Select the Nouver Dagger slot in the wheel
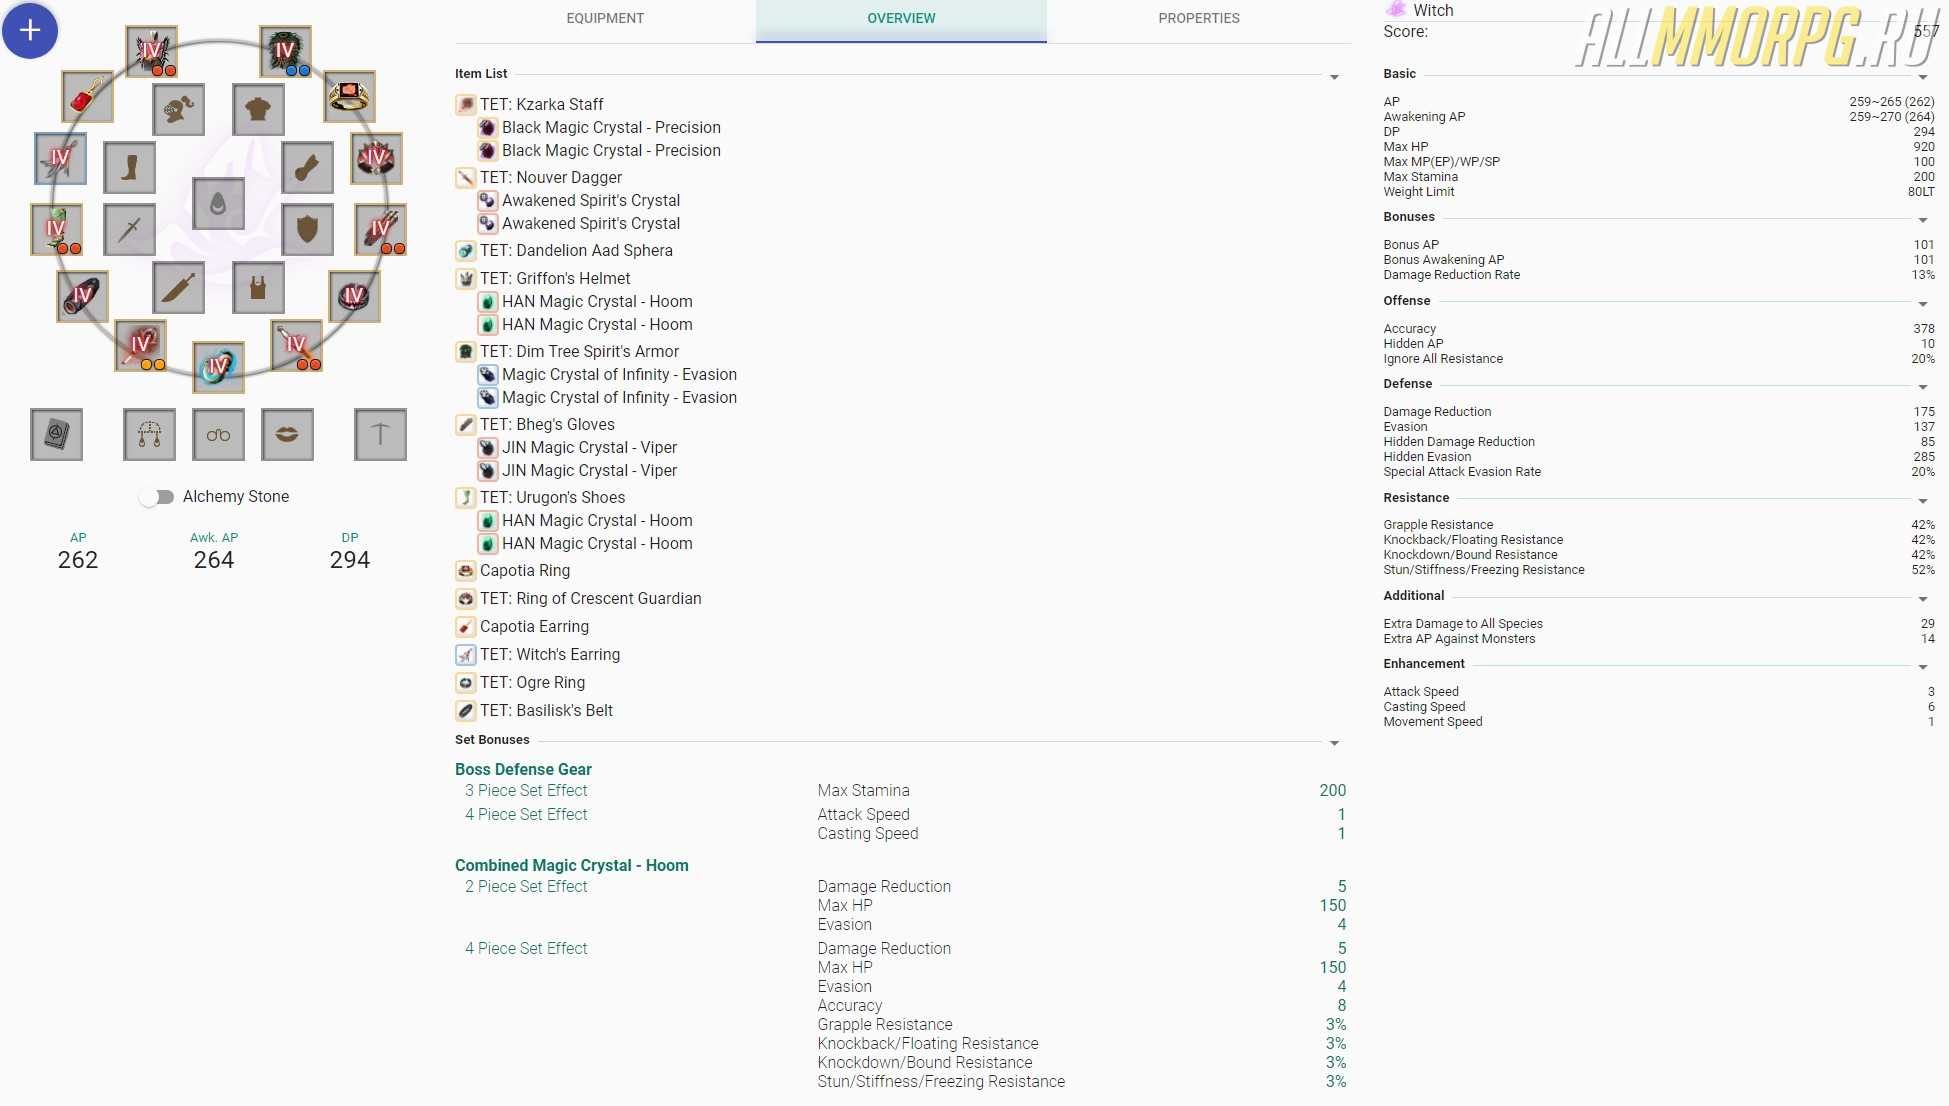The image size is (1949, 1106). point(296,345)
